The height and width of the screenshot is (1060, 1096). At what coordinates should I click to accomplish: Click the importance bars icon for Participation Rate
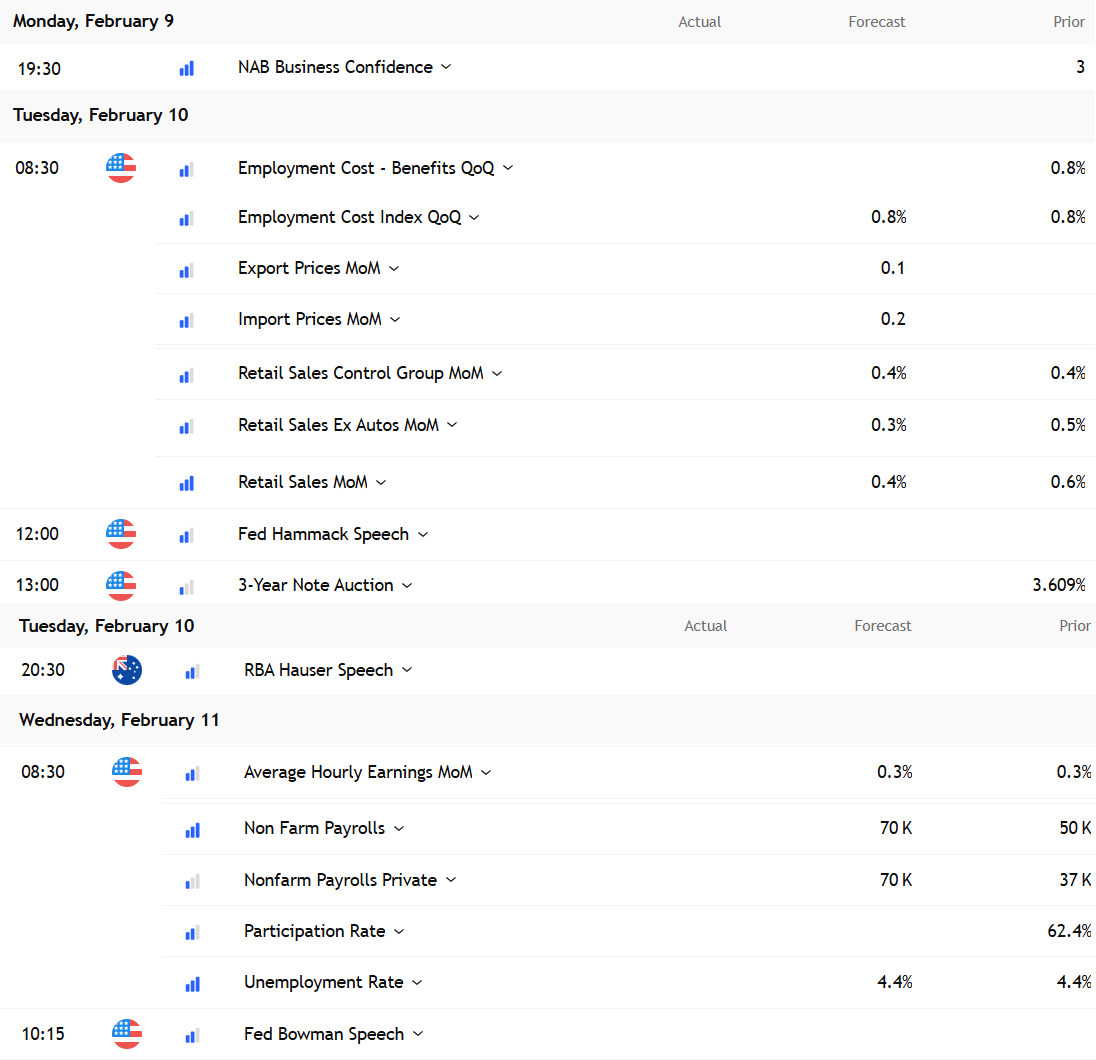[x=192, y=933]
